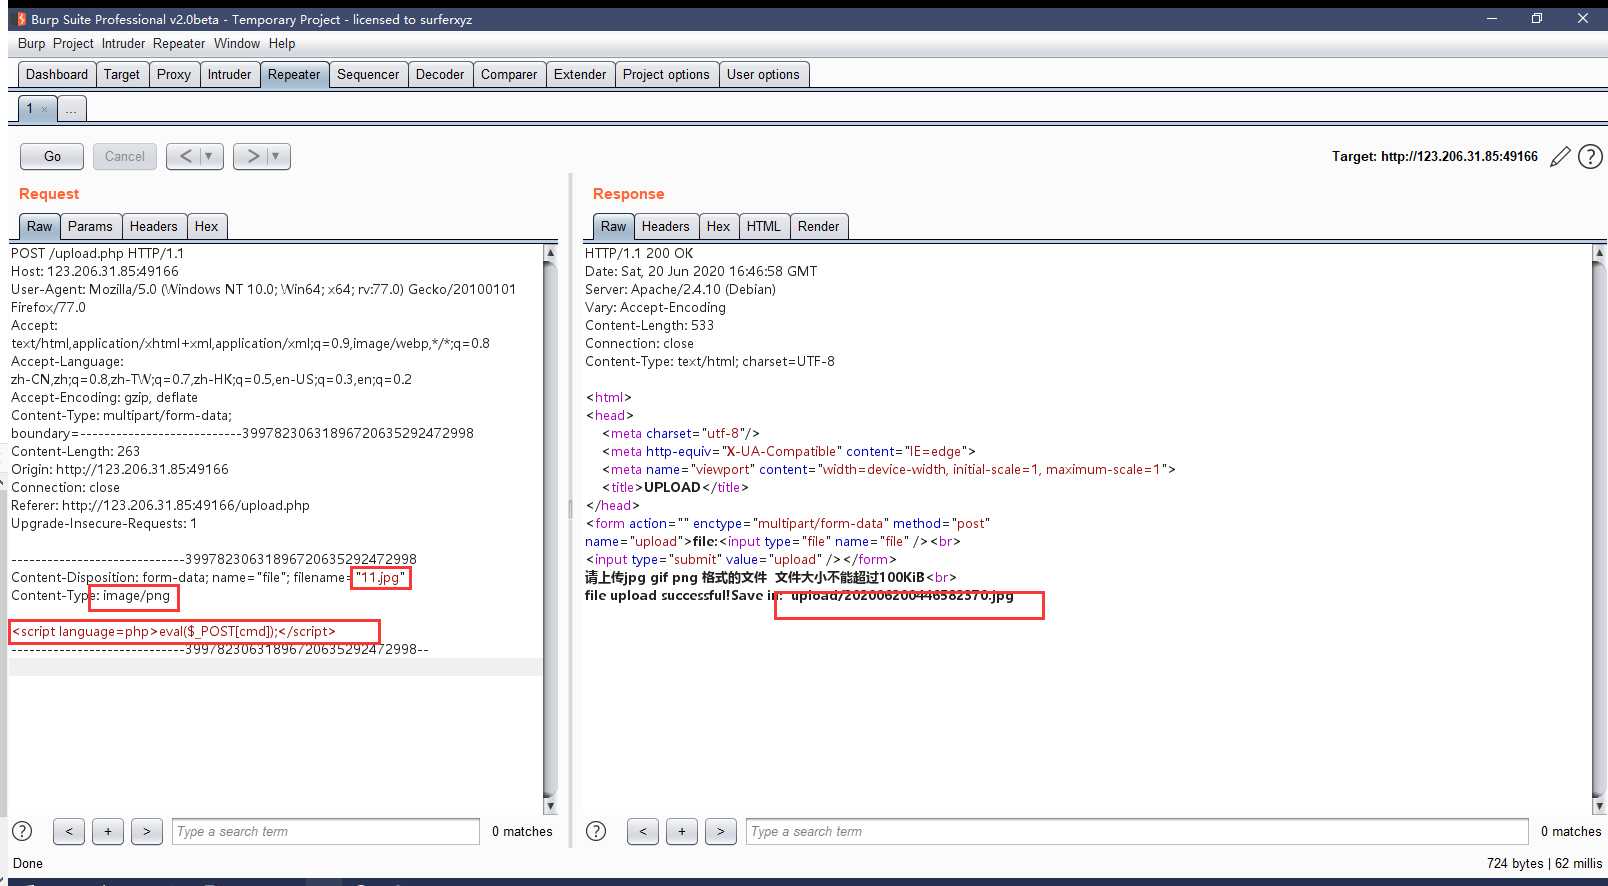1608x886 pixels.
Task: Switch to response Headers tab
Action: (665, 226)
